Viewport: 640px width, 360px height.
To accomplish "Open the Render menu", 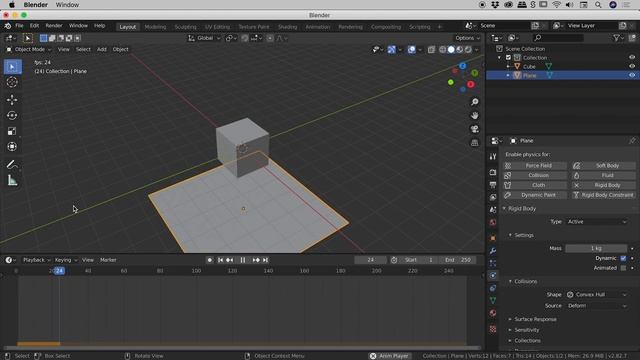I will point(54,26).
